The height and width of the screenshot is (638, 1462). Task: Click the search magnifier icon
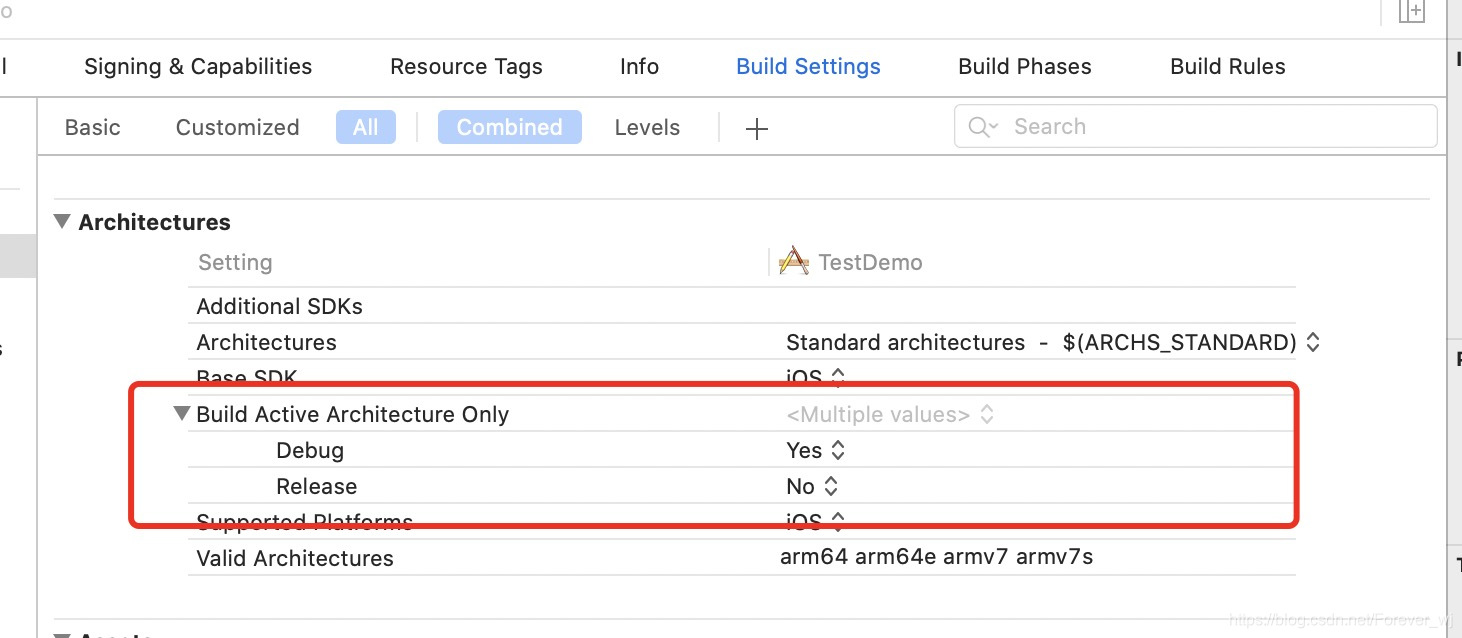(982, 127)
